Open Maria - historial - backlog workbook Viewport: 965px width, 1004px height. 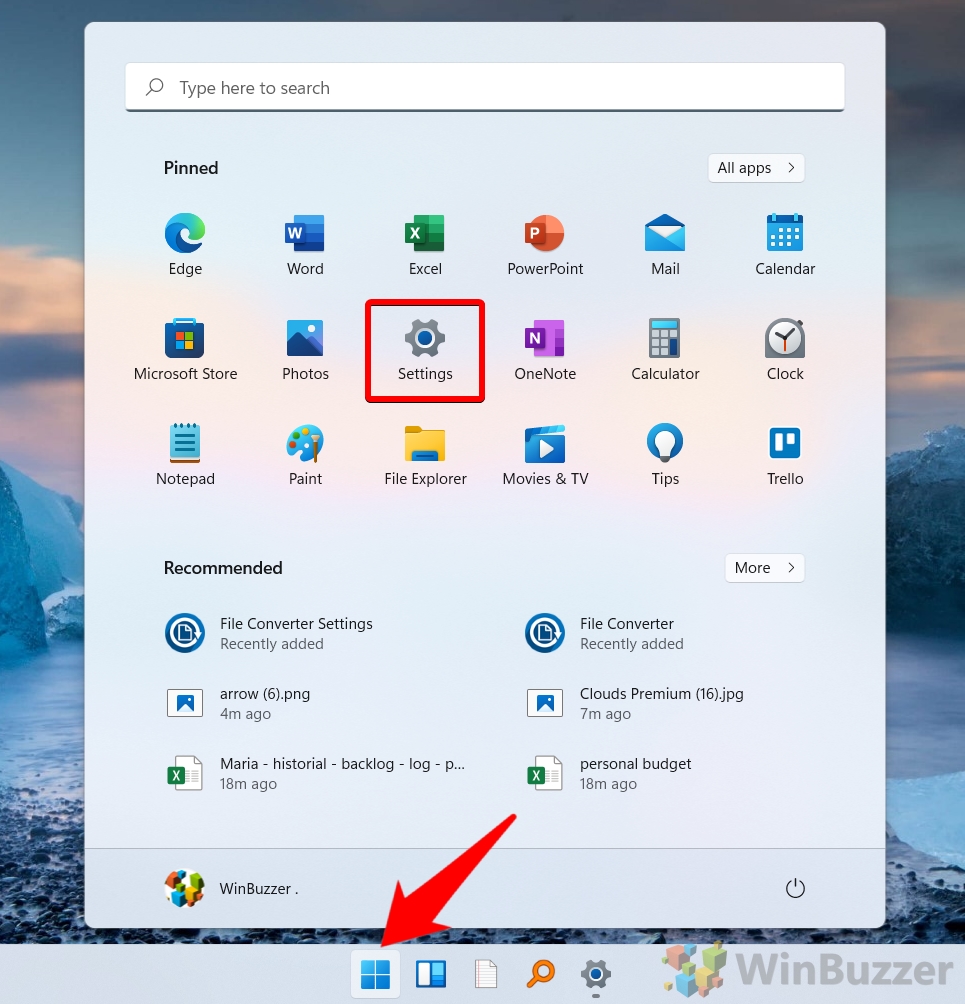315,773
